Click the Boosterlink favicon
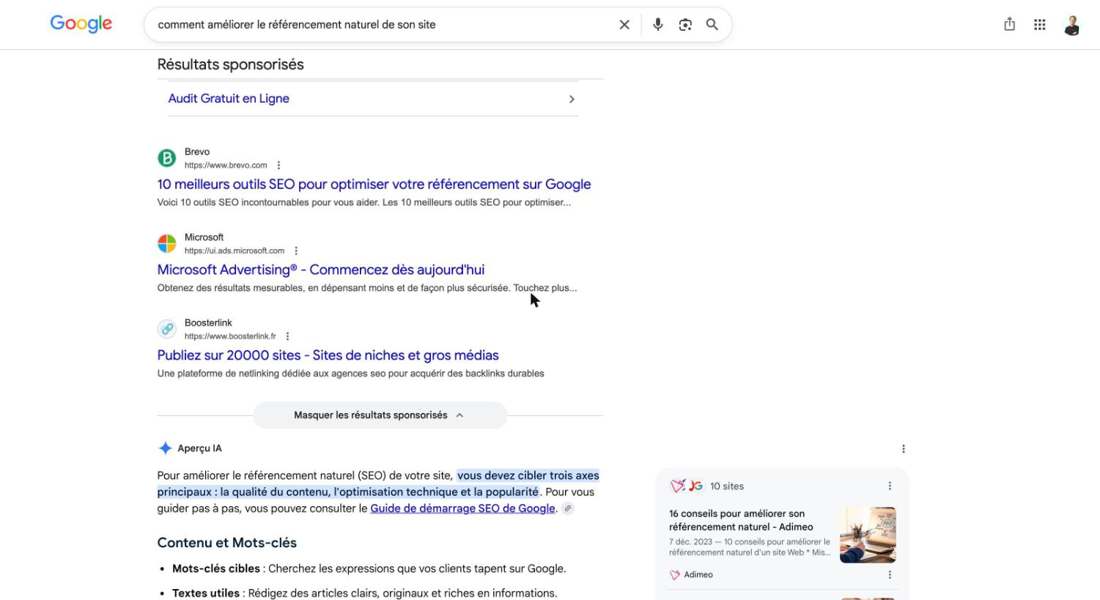 coord(166,328)
